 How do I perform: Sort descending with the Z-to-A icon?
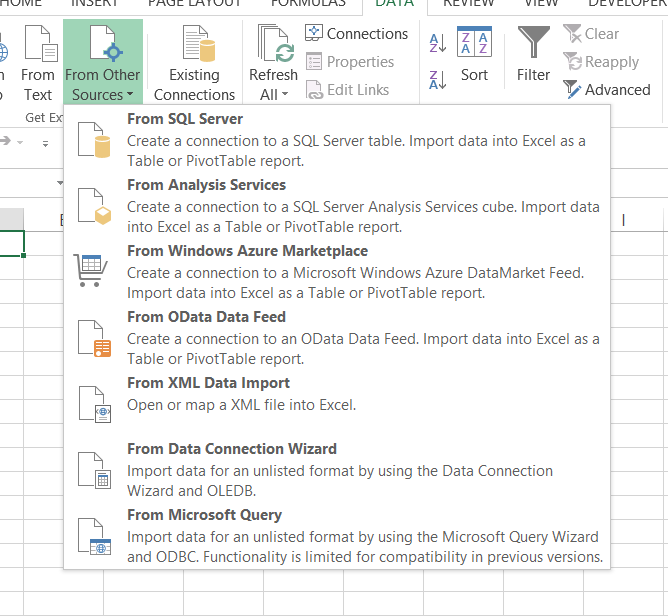tap(437, 80)
